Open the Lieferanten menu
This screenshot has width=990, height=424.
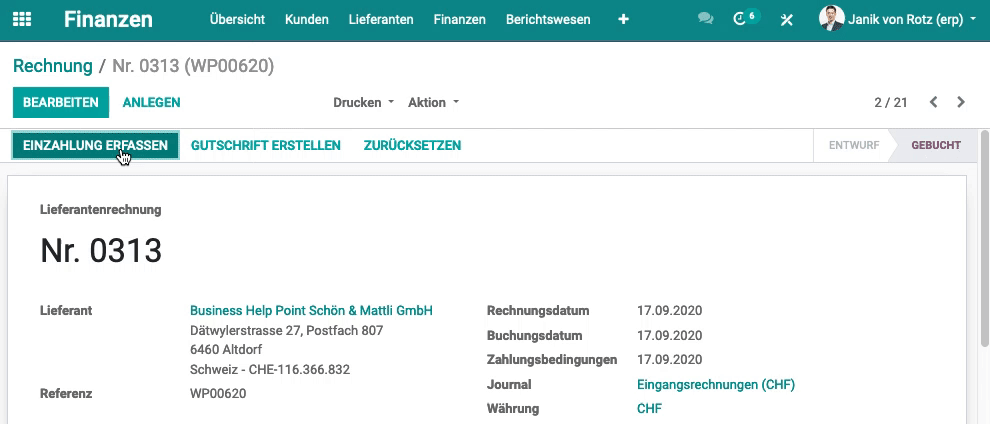(381, 20)
